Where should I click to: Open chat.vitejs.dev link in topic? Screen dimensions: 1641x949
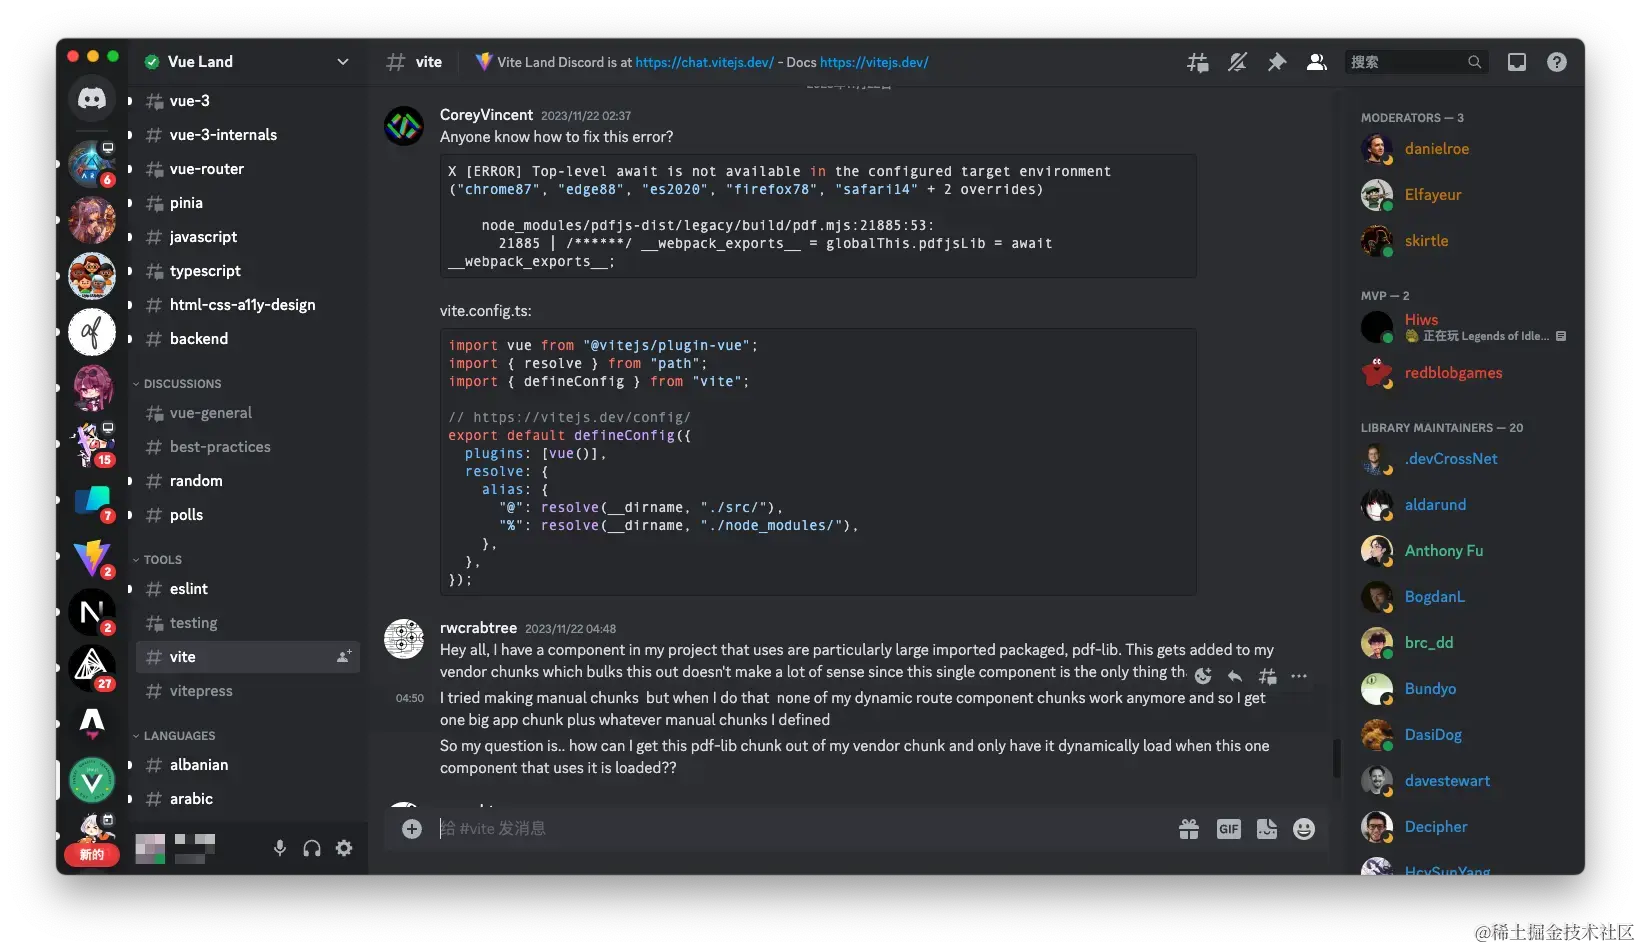(704, 62)
